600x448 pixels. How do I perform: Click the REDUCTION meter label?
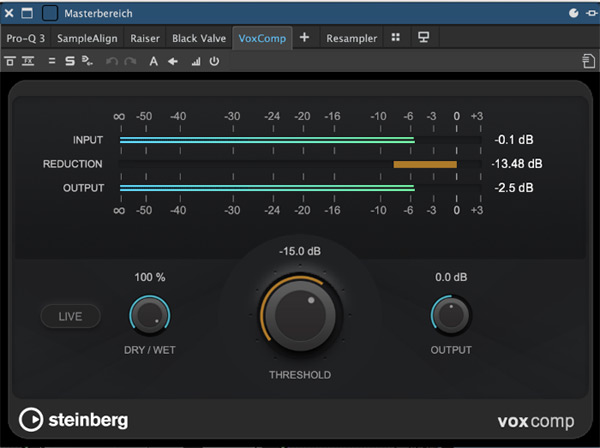point(73,164)
